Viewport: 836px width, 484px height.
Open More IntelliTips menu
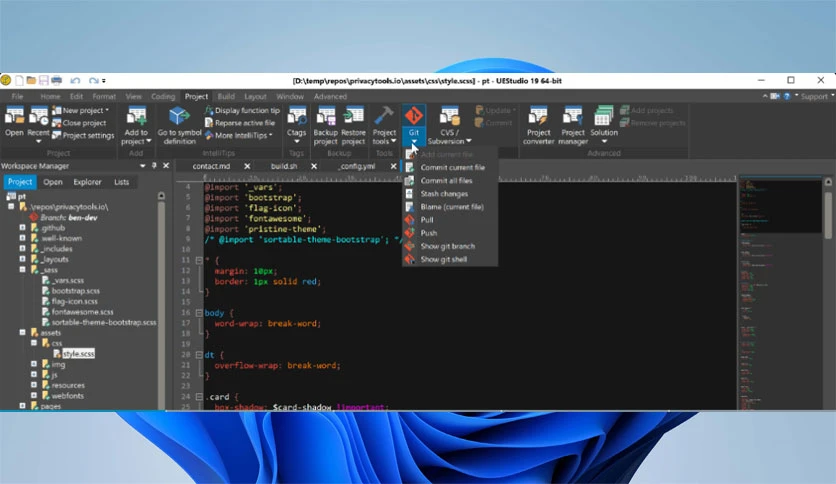coord(239,135)
